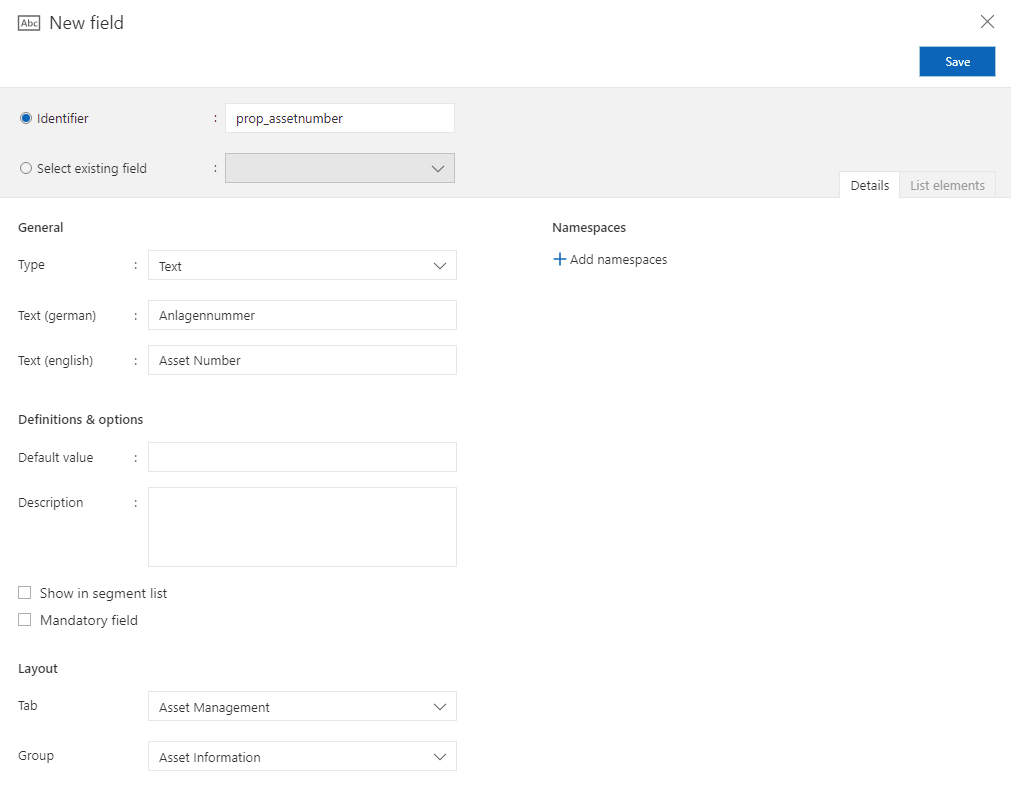
Task: Open the Group dropdown showing Asset Information
Action: click(x=300, y=756)
